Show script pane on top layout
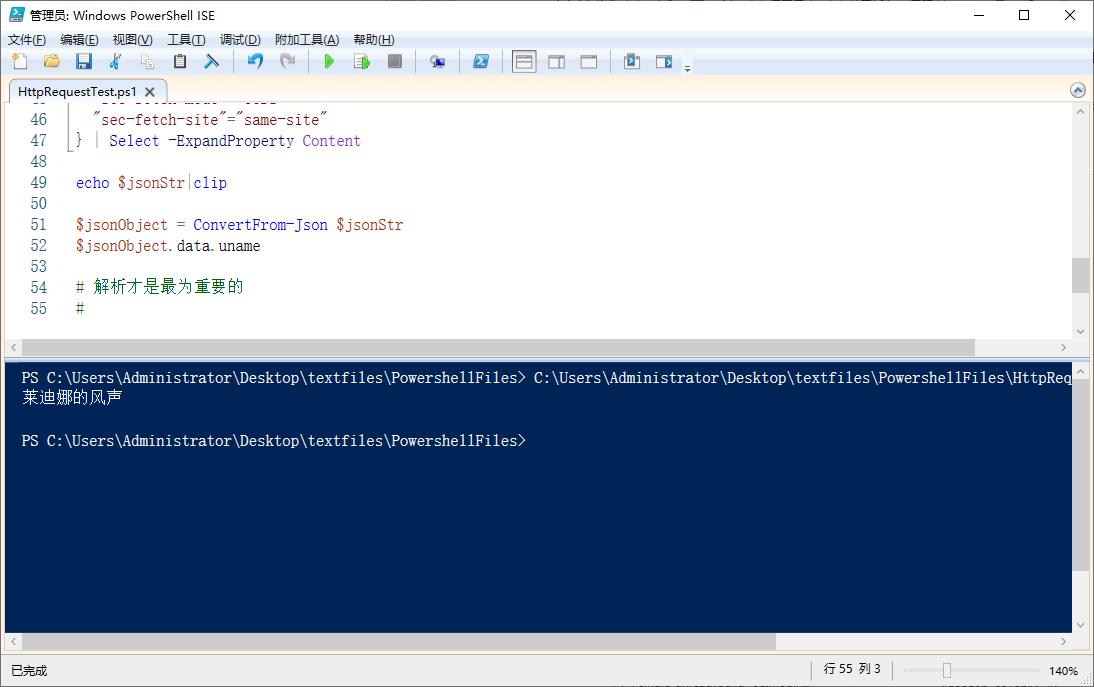 pos(524,62)
